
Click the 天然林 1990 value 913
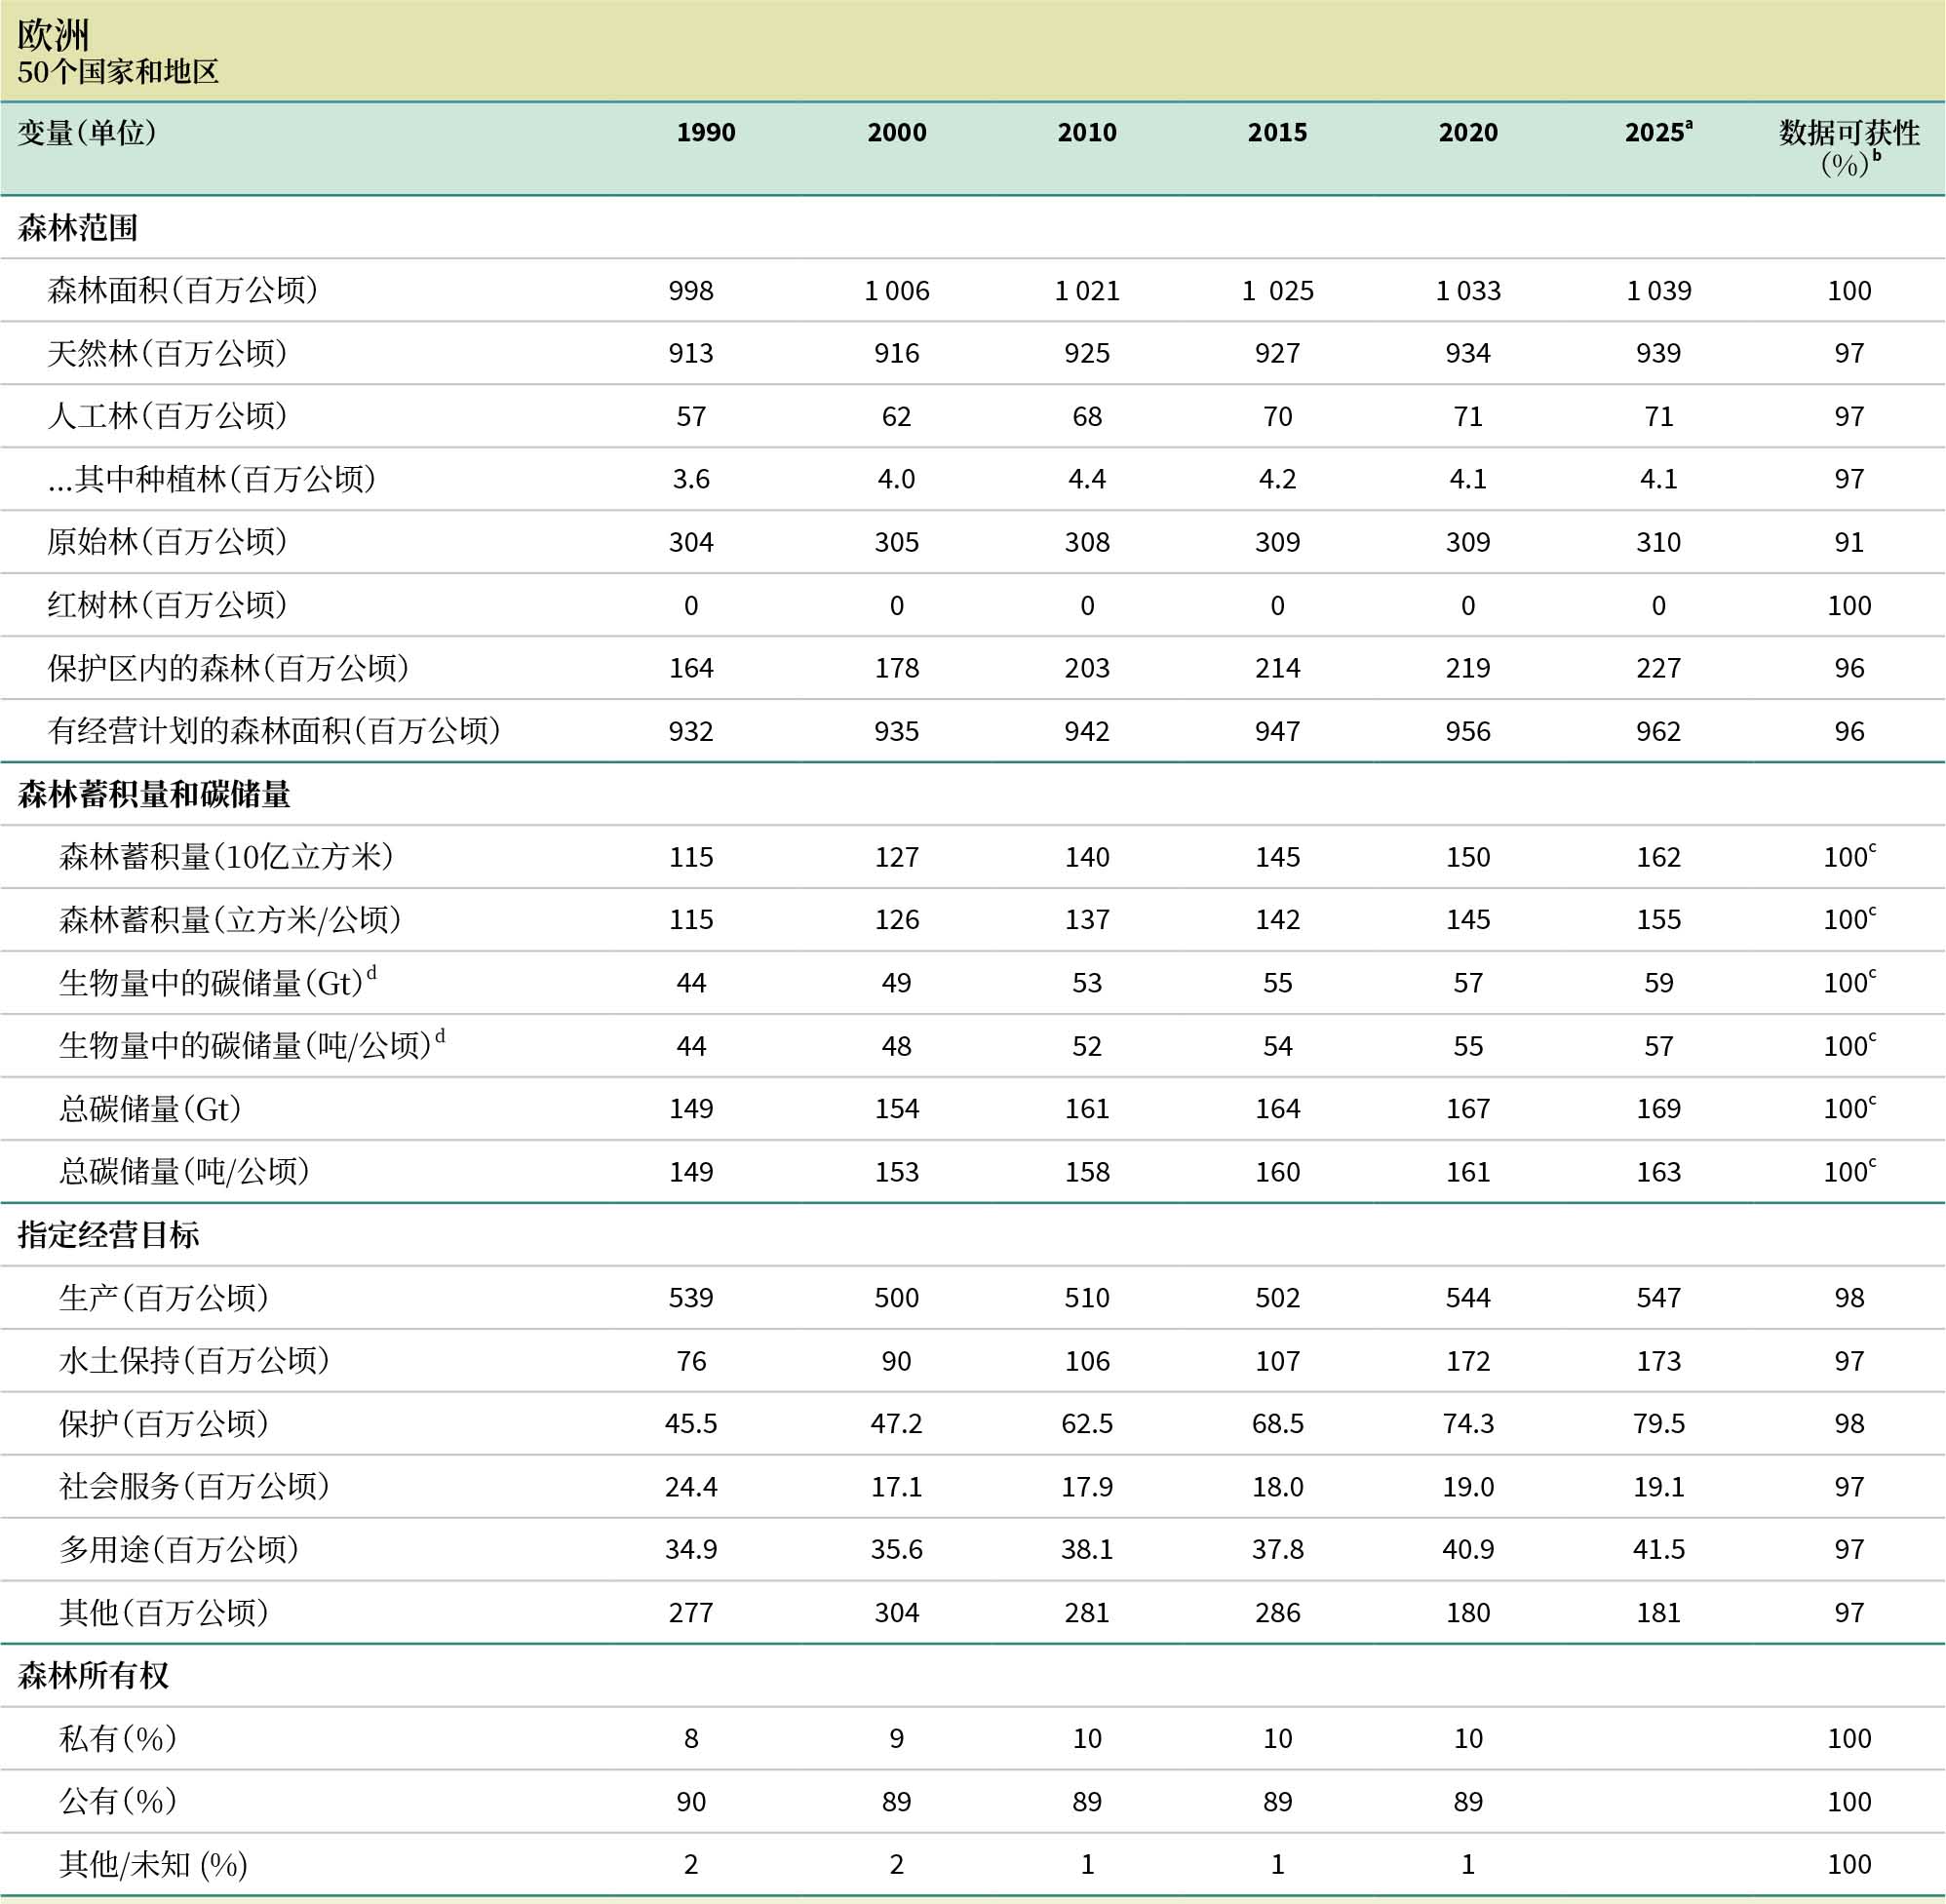[690, 353]
